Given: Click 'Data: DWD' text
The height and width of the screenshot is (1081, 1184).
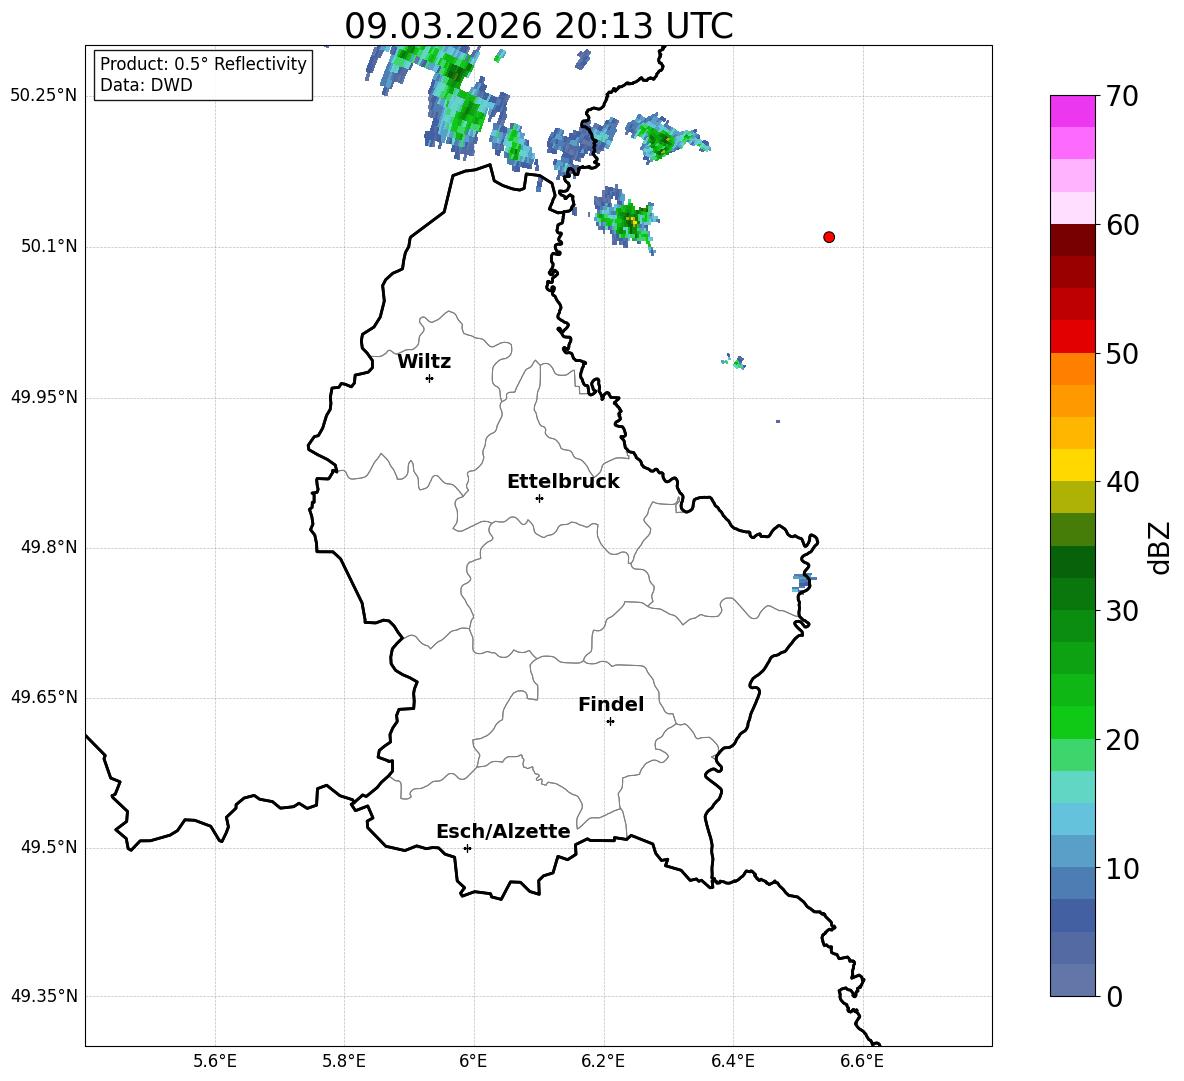Looking at the screenshot, I should coord(146,85).
